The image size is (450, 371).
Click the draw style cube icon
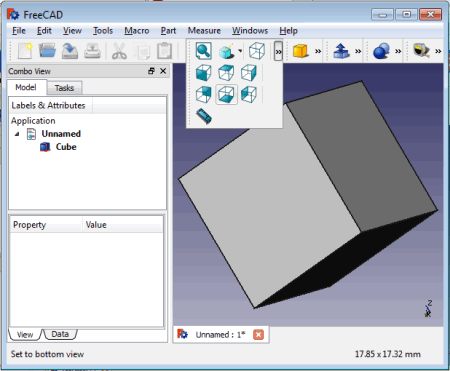coord(226,51)
